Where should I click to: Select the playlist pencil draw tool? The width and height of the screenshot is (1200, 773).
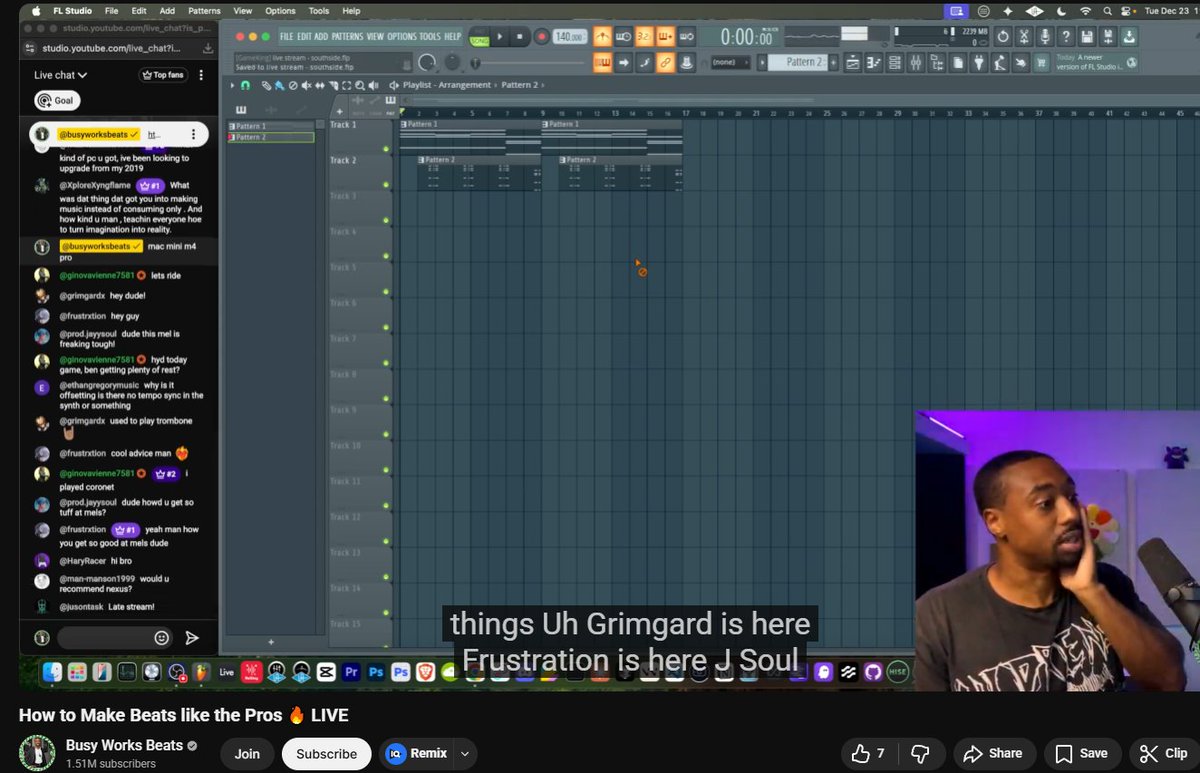(266, 86)
